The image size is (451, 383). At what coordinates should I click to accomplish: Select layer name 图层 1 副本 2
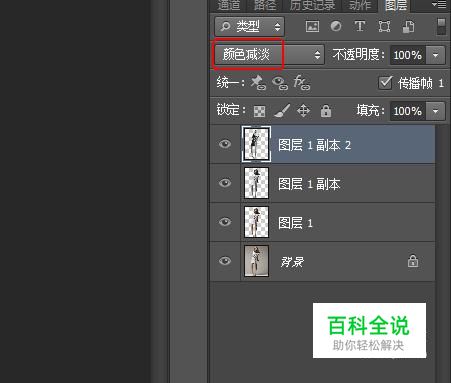(315, 145)
